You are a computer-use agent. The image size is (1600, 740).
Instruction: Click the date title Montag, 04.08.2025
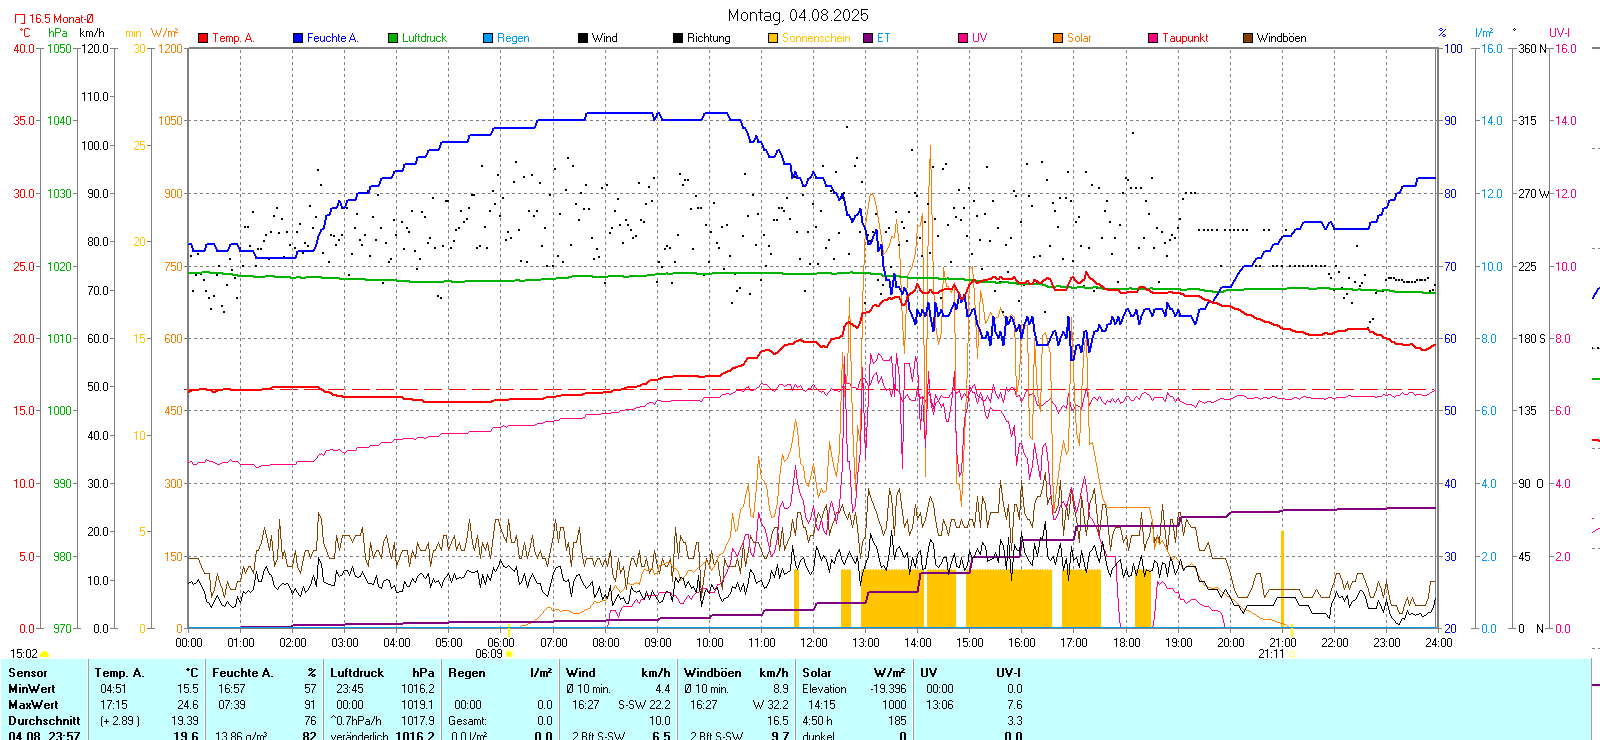[798, 15]
